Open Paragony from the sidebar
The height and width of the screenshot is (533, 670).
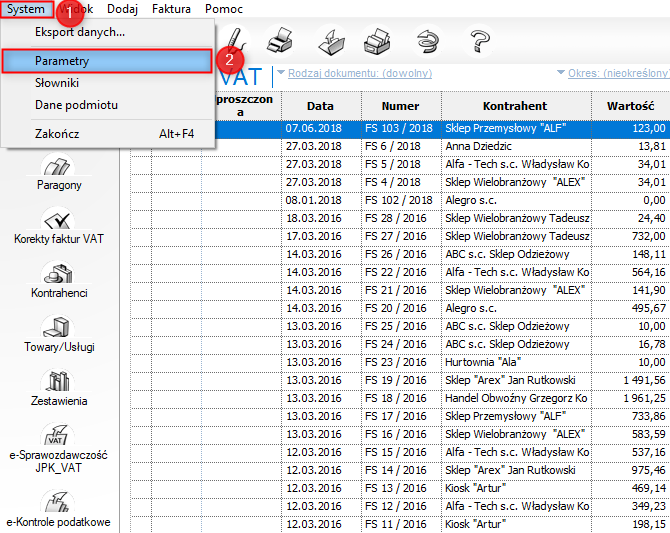(x=59, y=174)
